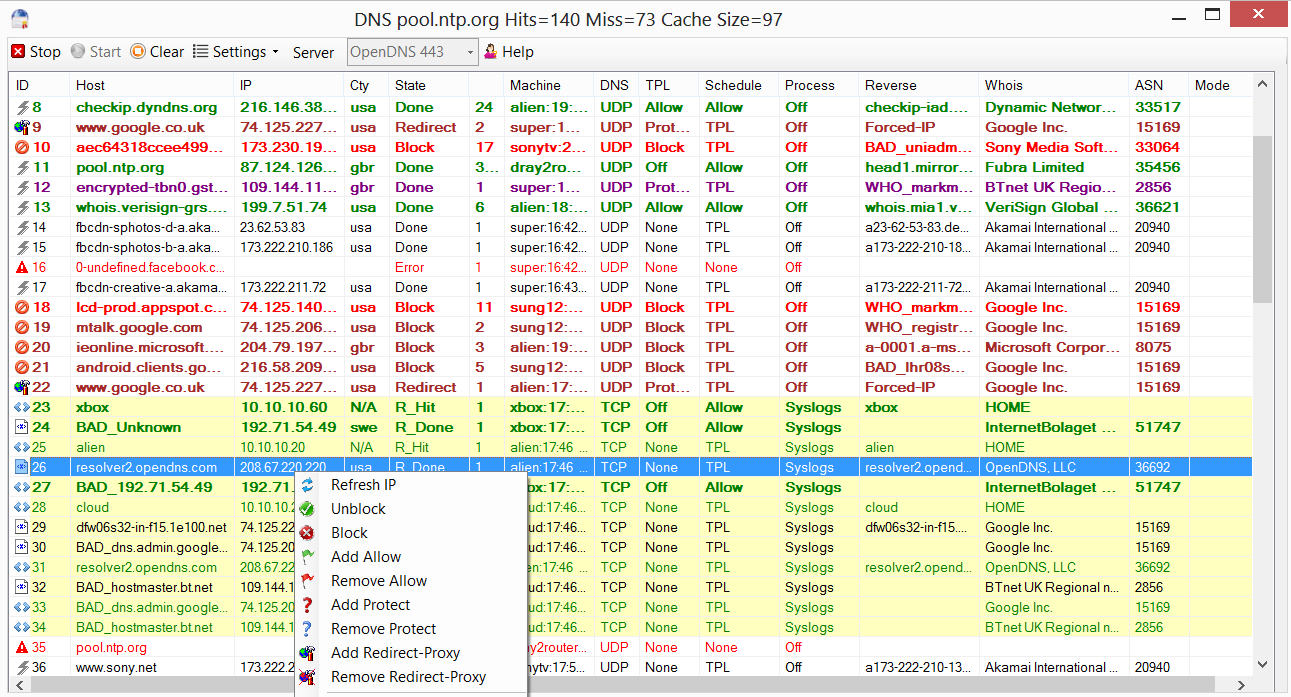Select the pool.ntp.org host in row 11
The height and width of the screenshot is (697, 1291).
(x=120, y=167)
